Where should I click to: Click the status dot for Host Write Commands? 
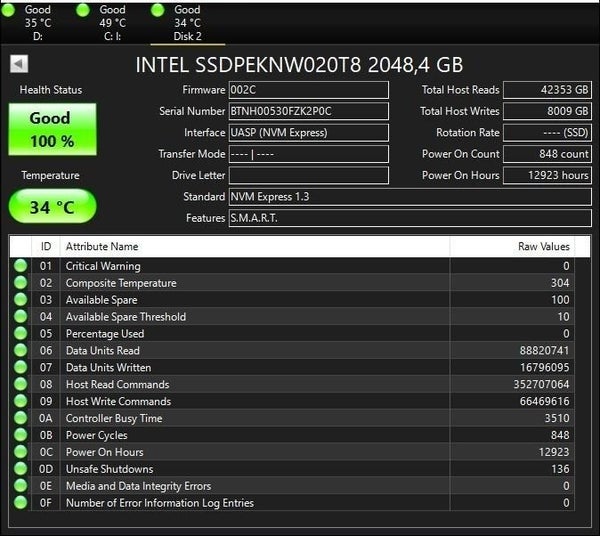[x=21, y=401]
